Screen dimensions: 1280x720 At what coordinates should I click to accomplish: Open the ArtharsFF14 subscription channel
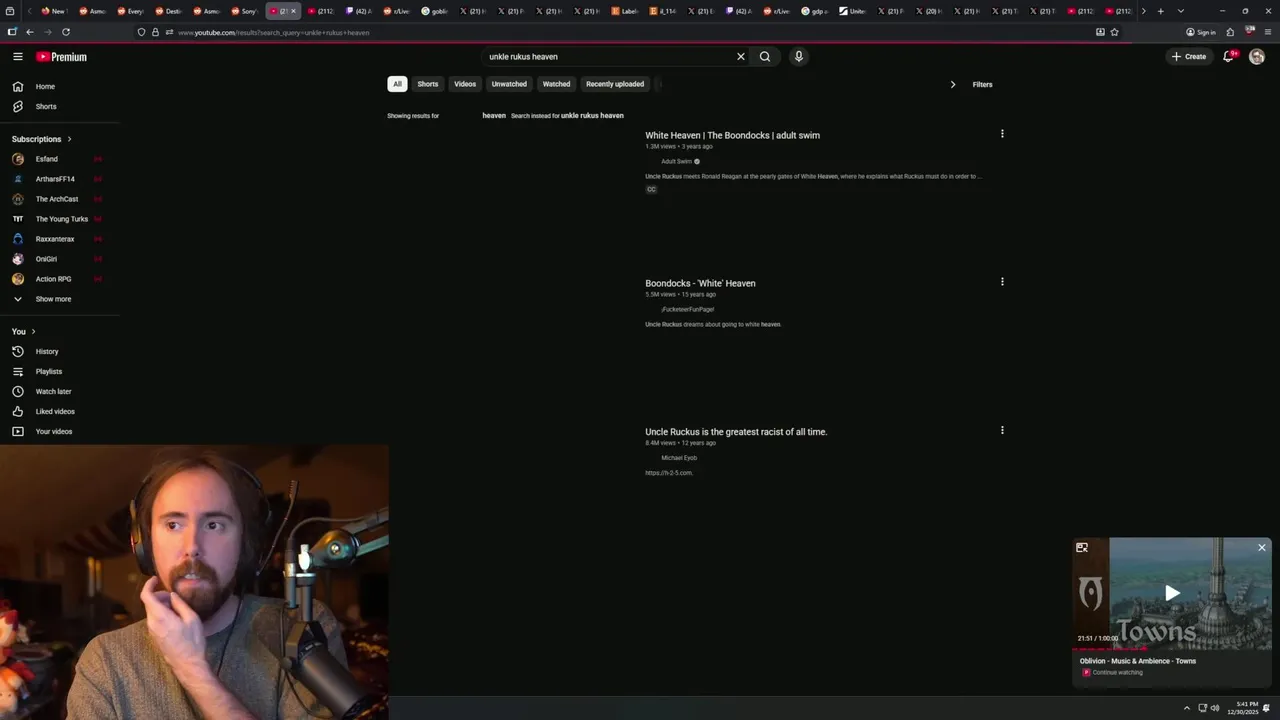(x=60, y=179)
